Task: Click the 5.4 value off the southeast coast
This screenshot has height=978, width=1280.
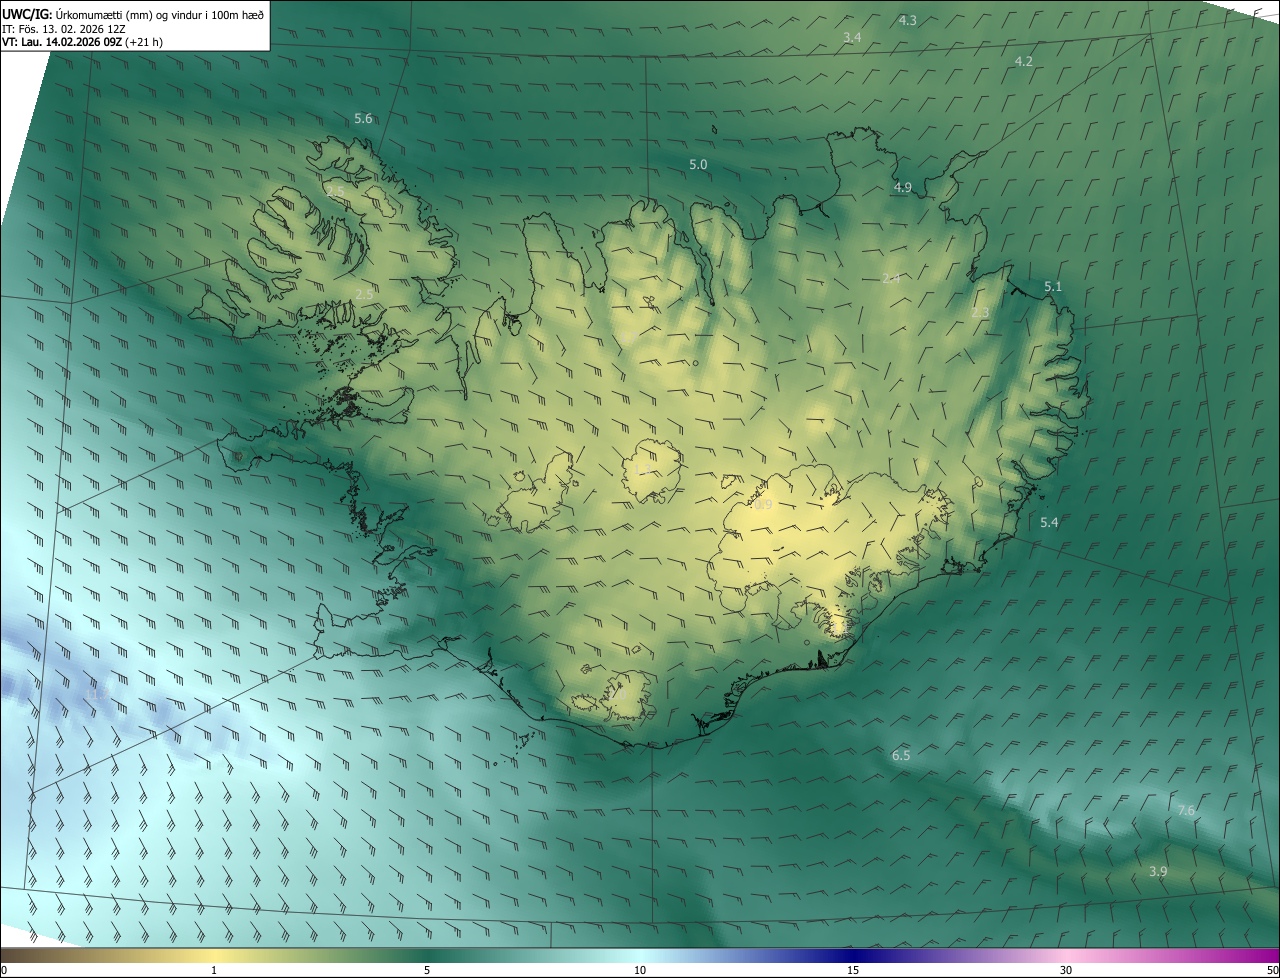Action: click(x=1049, y=523)
